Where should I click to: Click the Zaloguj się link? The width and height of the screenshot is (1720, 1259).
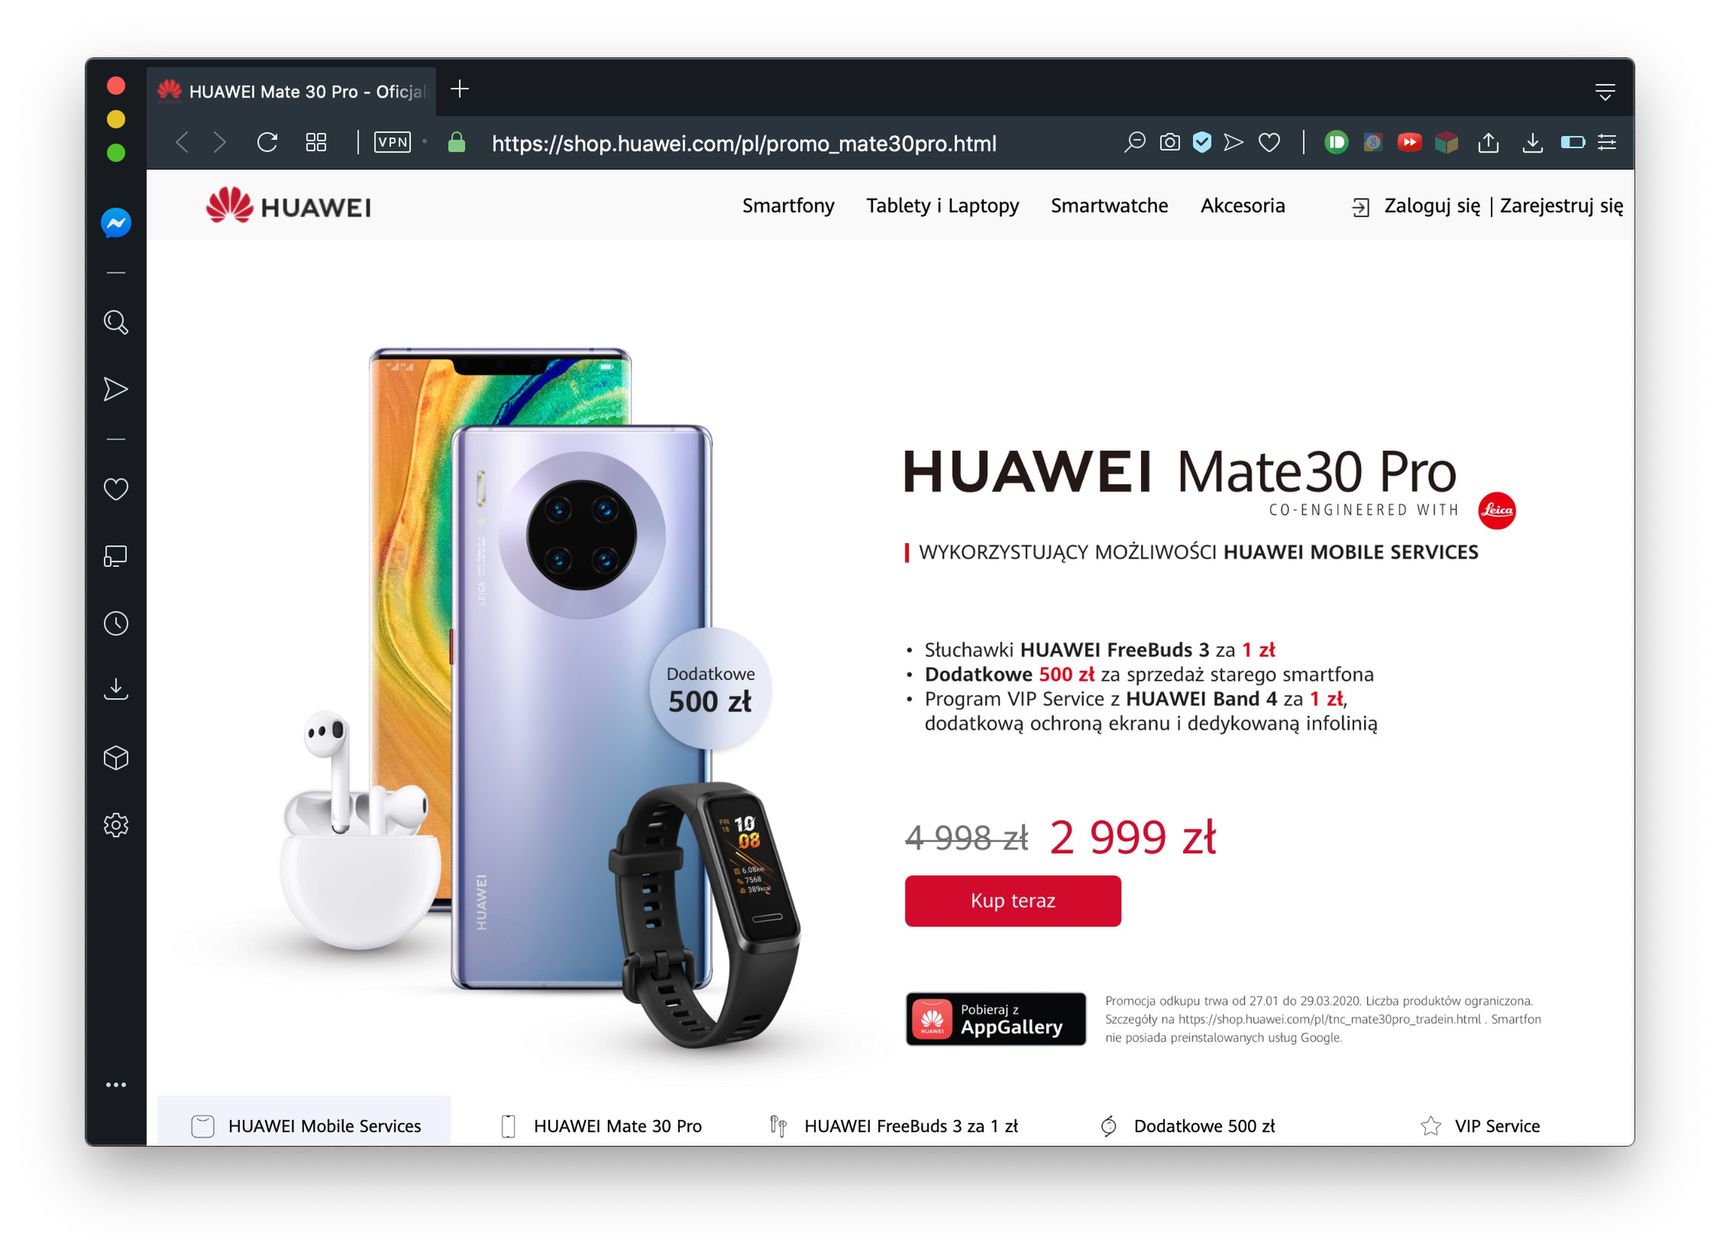(x=1431, y=206)
